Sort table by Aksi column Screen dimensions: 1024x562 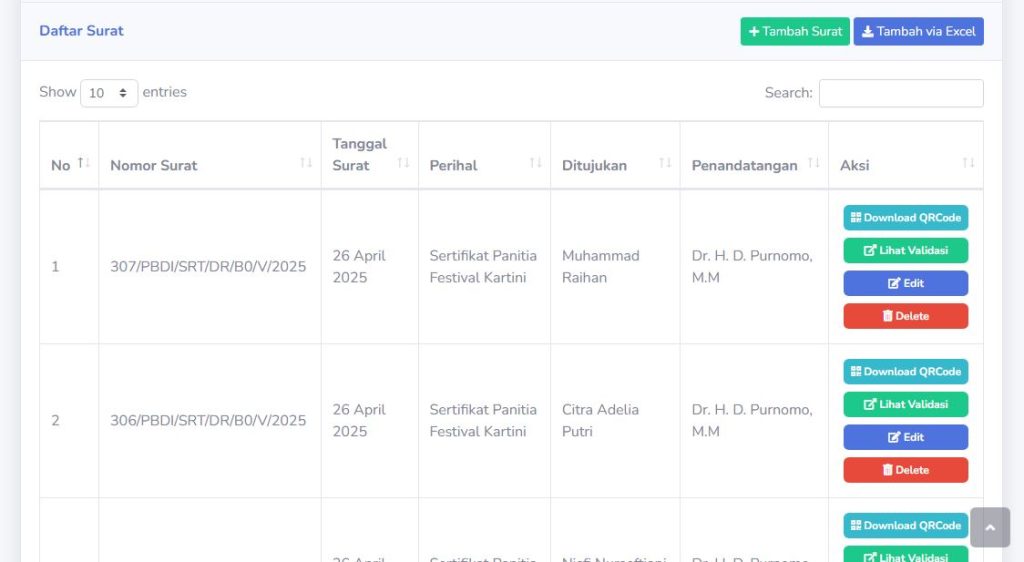(x=906, y=155)
